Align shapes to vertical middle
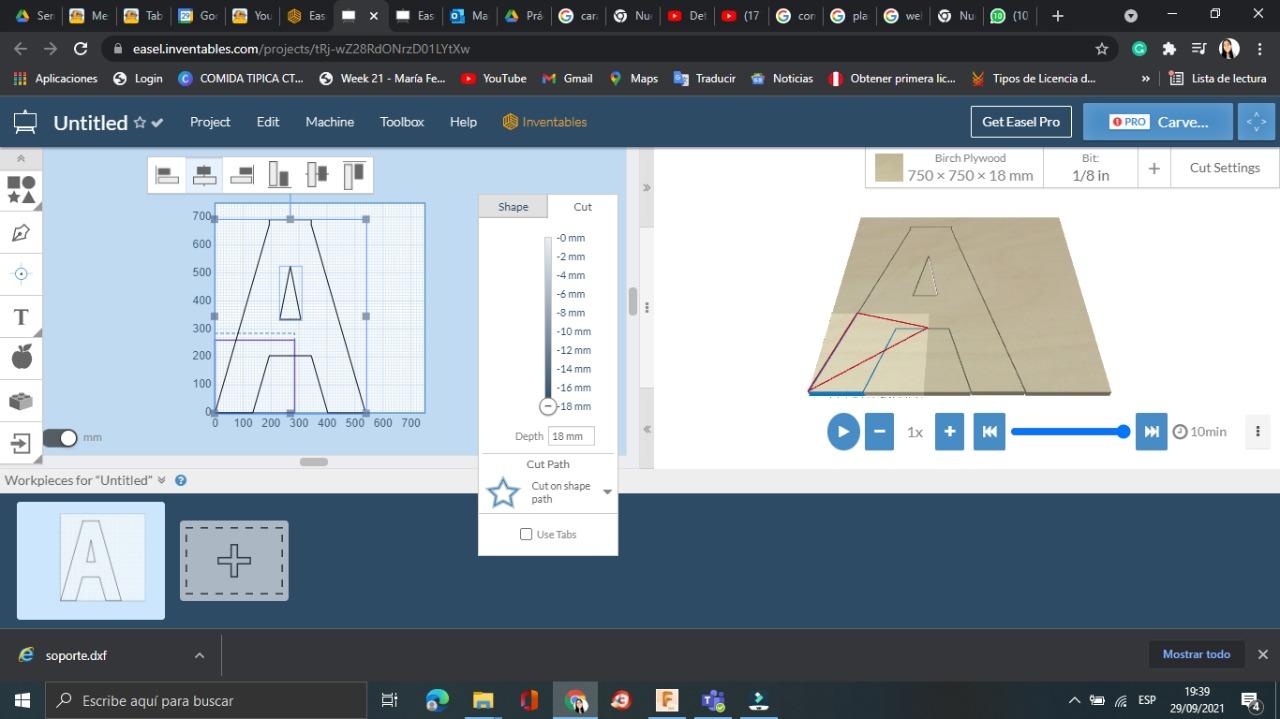Viewport: 1280px width, 719px height. [x=317, y=175]
